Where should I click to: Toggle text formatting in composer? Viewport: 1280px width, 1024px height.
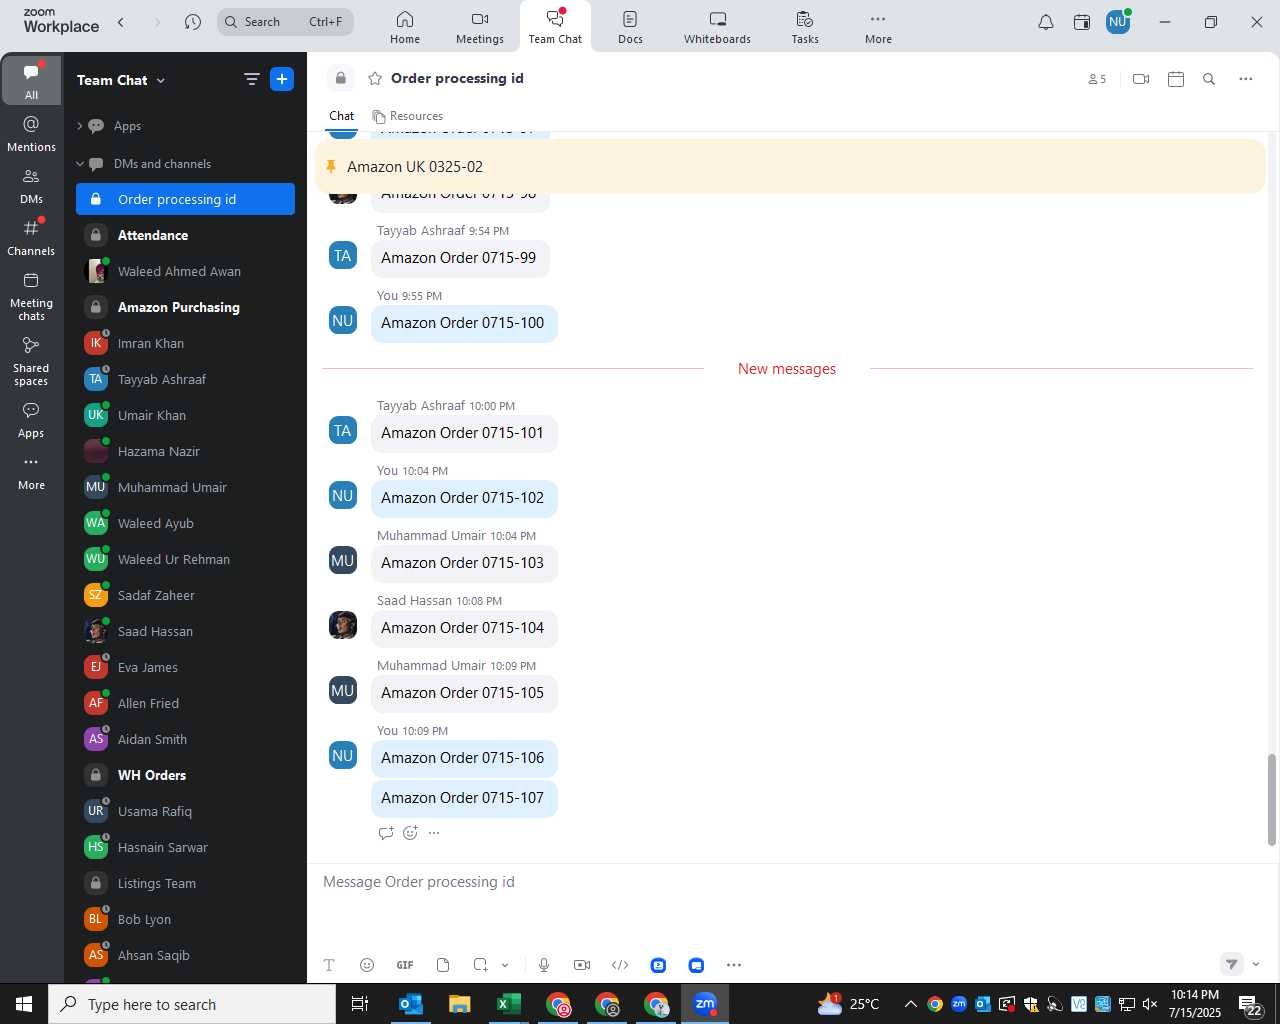(x=329, y=965)
